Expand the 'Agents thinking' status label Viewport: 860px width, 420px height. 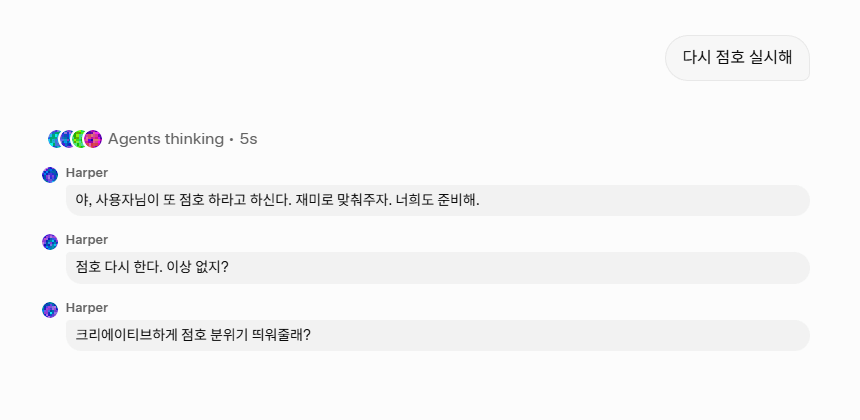pos(165,139)
